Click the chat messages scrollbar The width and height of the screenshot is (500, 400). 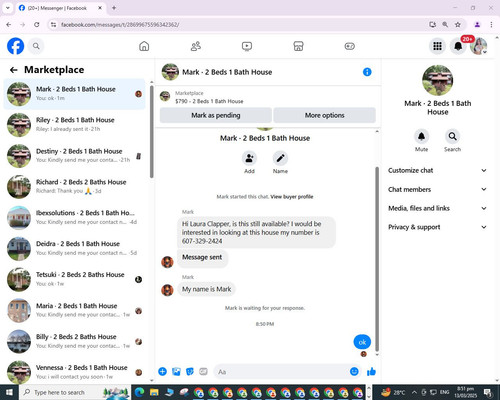point(377,258)
